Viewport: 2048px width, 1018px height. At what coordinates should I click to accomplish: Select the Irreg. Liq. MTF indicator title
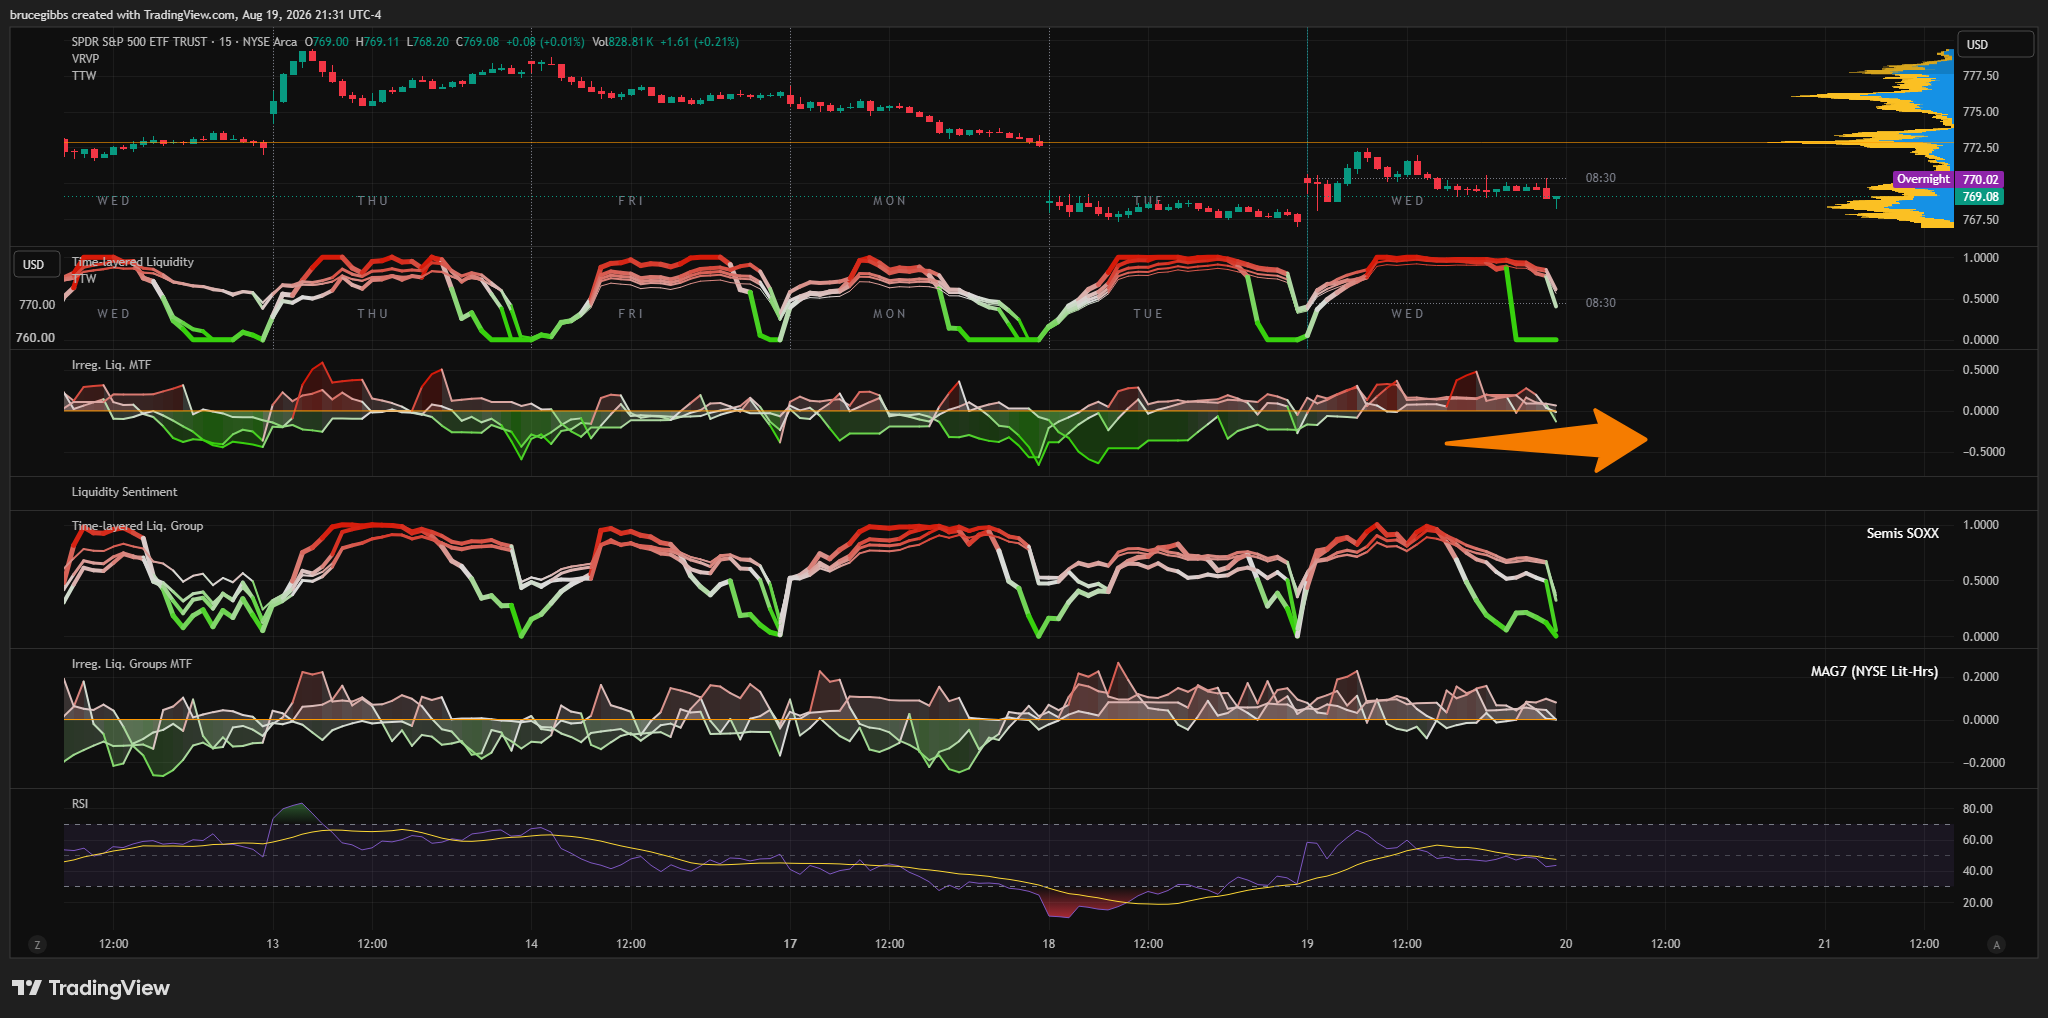coord(111,365)
